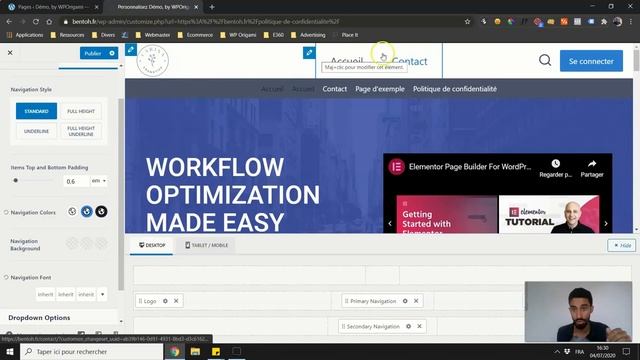Image resolution: width=640 pixels, height=360 pixels.
Task: Open a new browser tab
Action: [x=211, y=7]
